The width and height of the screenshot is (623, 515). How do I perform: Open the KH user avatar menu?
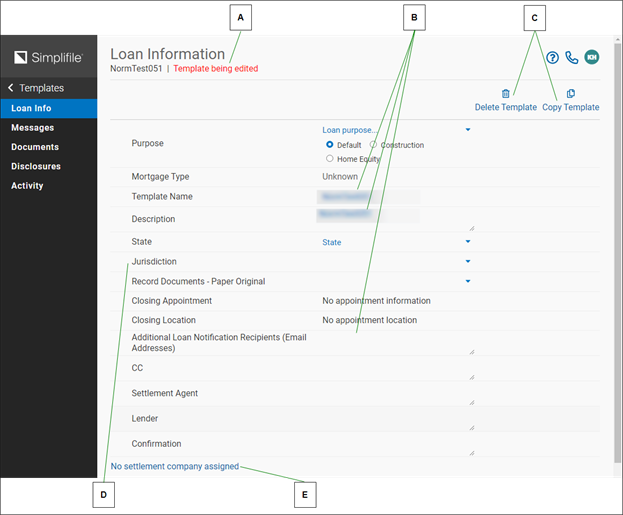point(592,57)
